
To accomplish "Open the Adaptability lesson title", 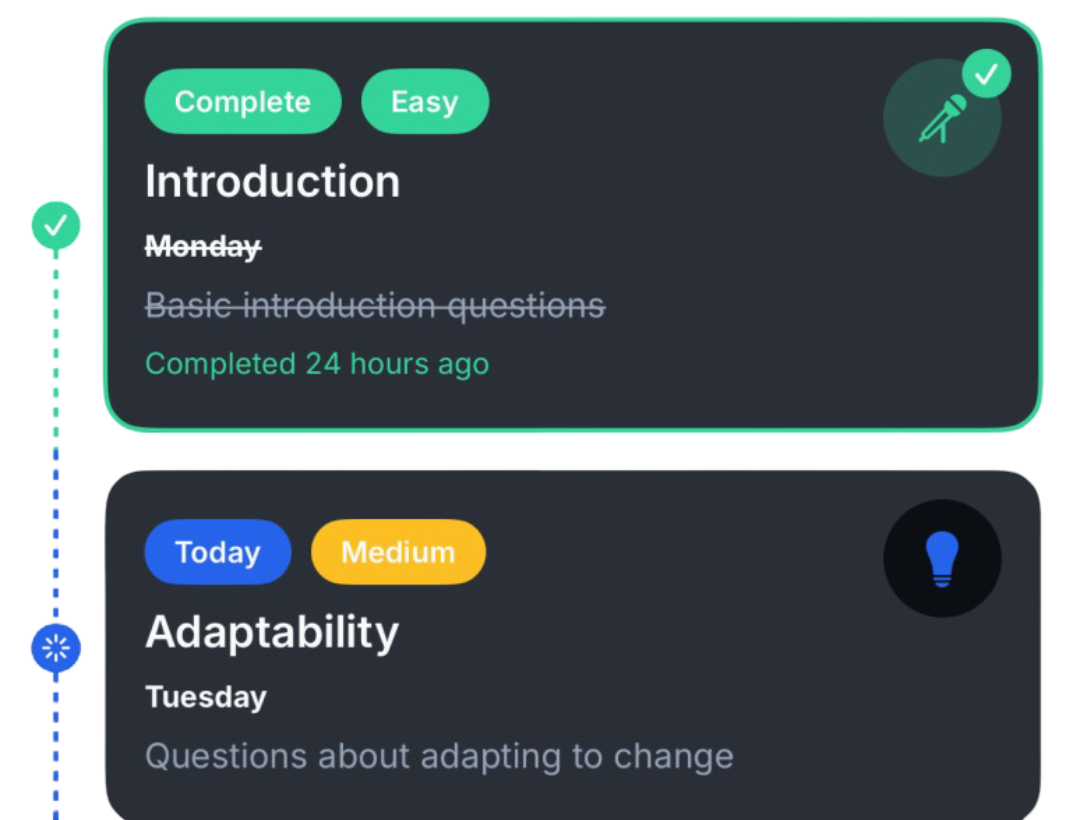I will (x=272, y=632).
